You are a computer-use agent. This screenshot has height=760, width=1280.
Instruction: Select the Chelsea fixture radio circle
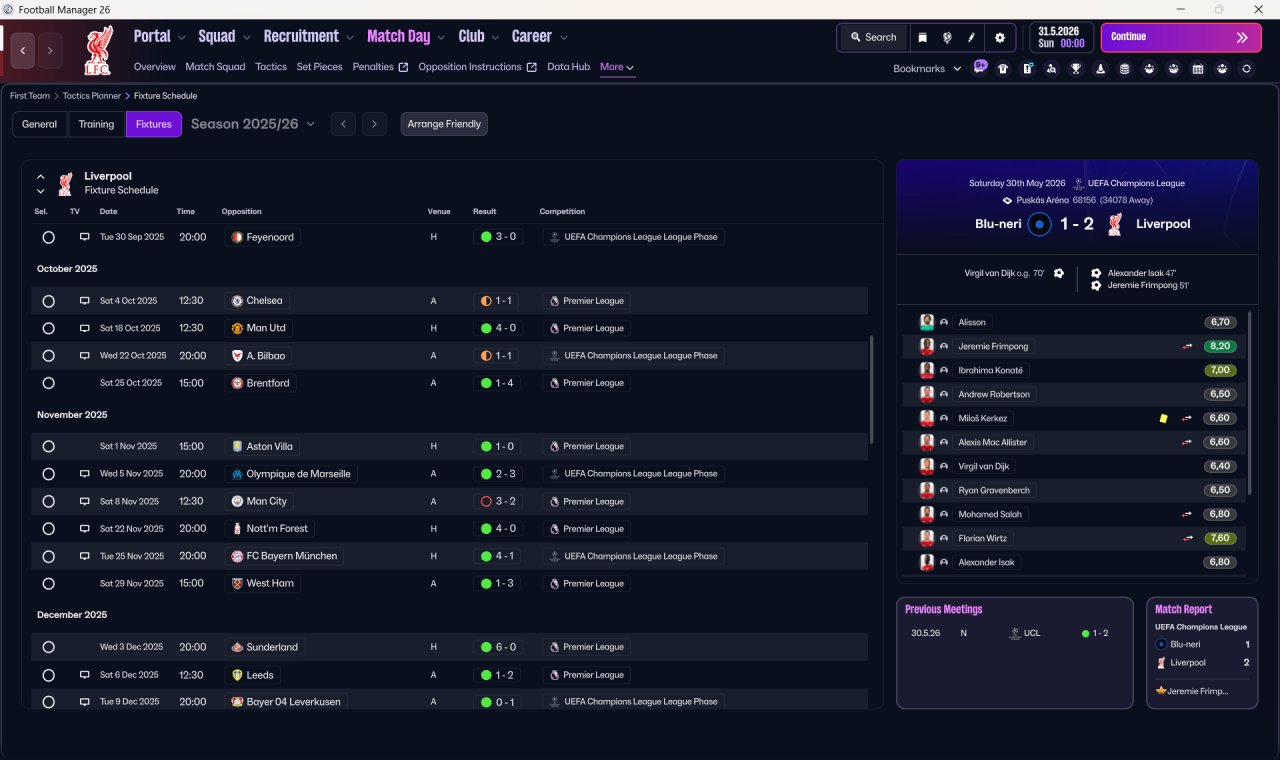tap(48, 301)
